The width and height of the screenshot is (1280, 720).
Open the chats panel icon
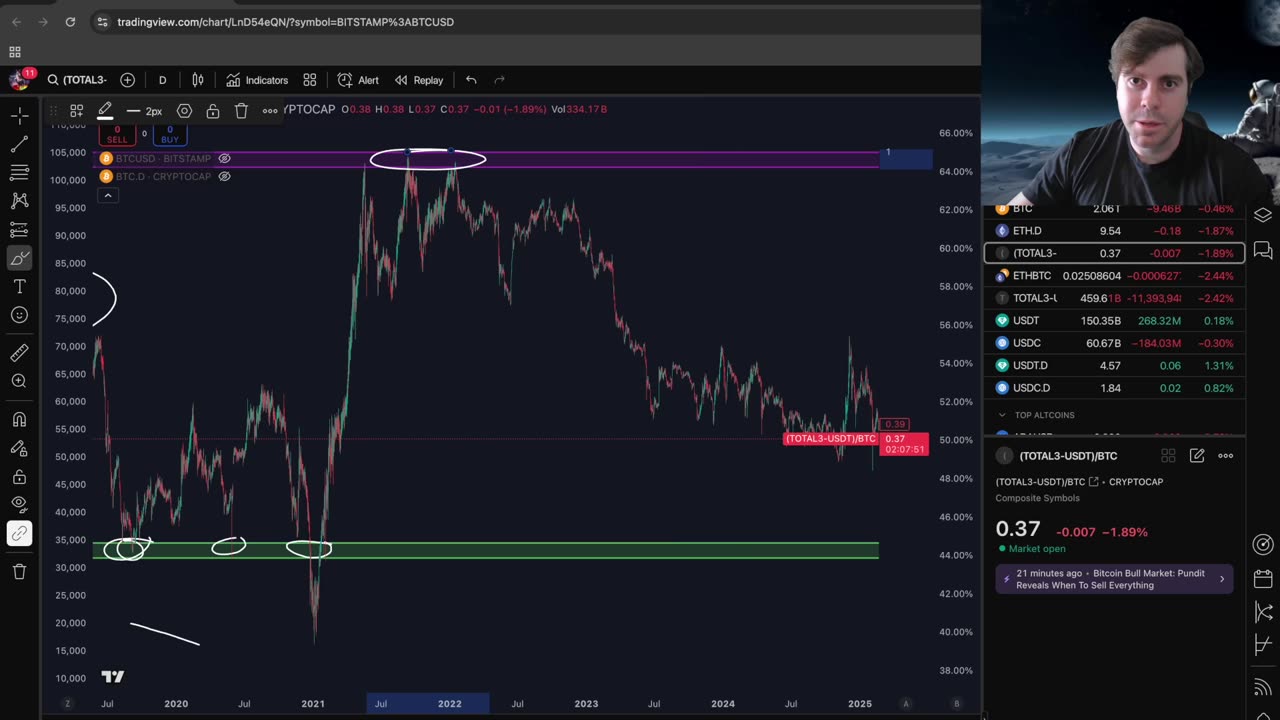click(1263, 251)
